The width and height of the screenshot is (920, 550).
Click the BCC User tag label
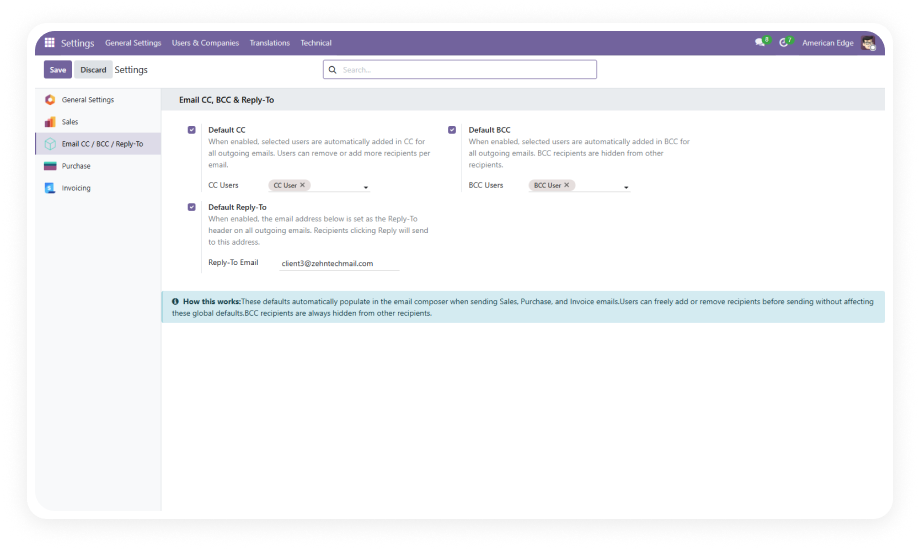click(x=547, y=185)
